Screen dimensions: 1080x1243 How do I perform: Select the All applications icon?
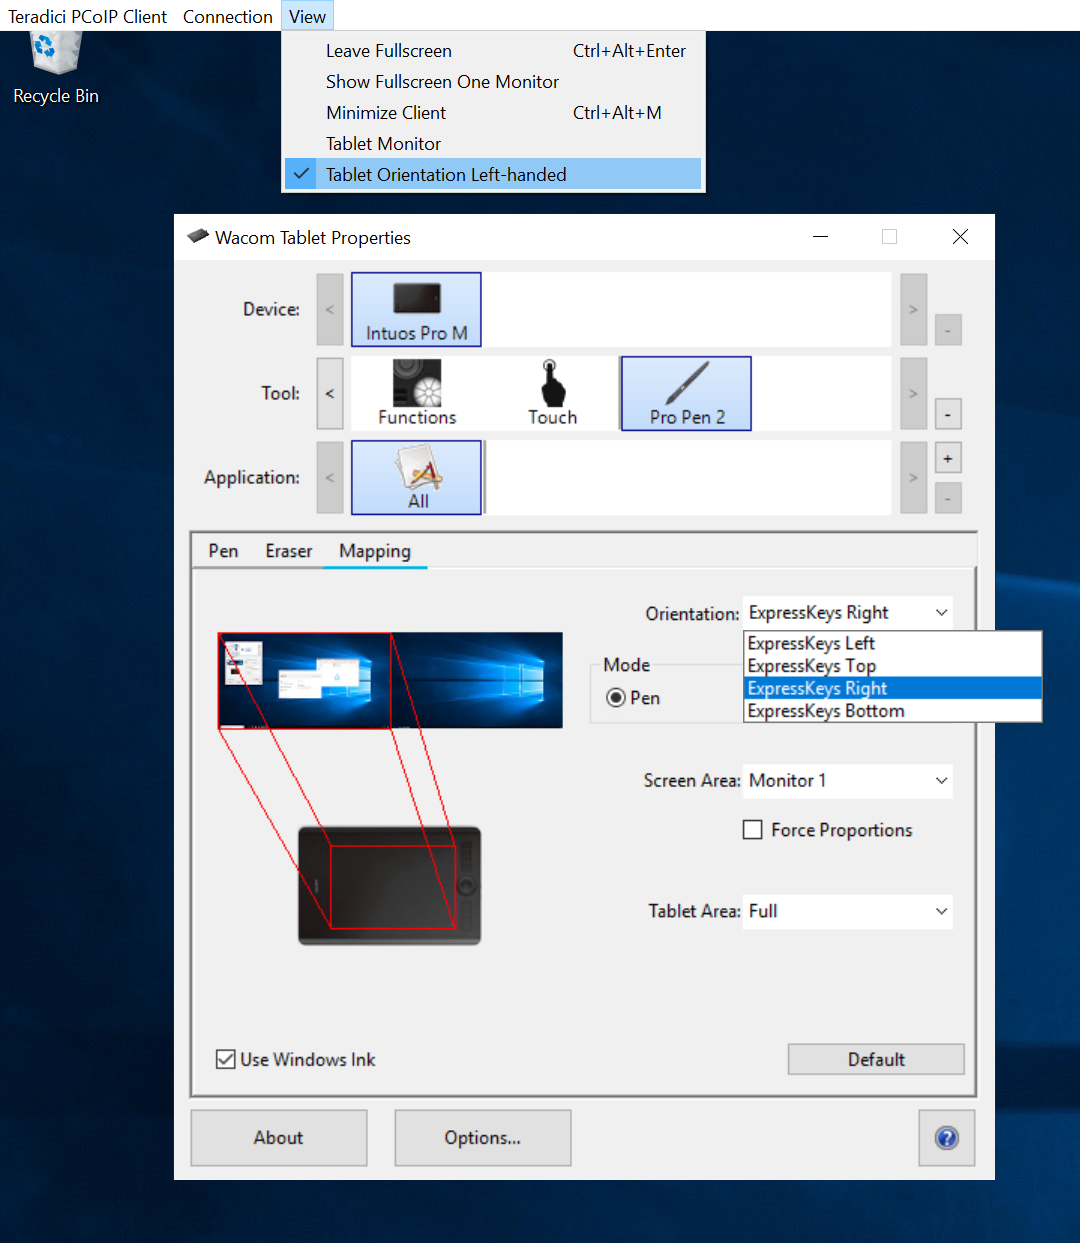(x=416, y=478)
